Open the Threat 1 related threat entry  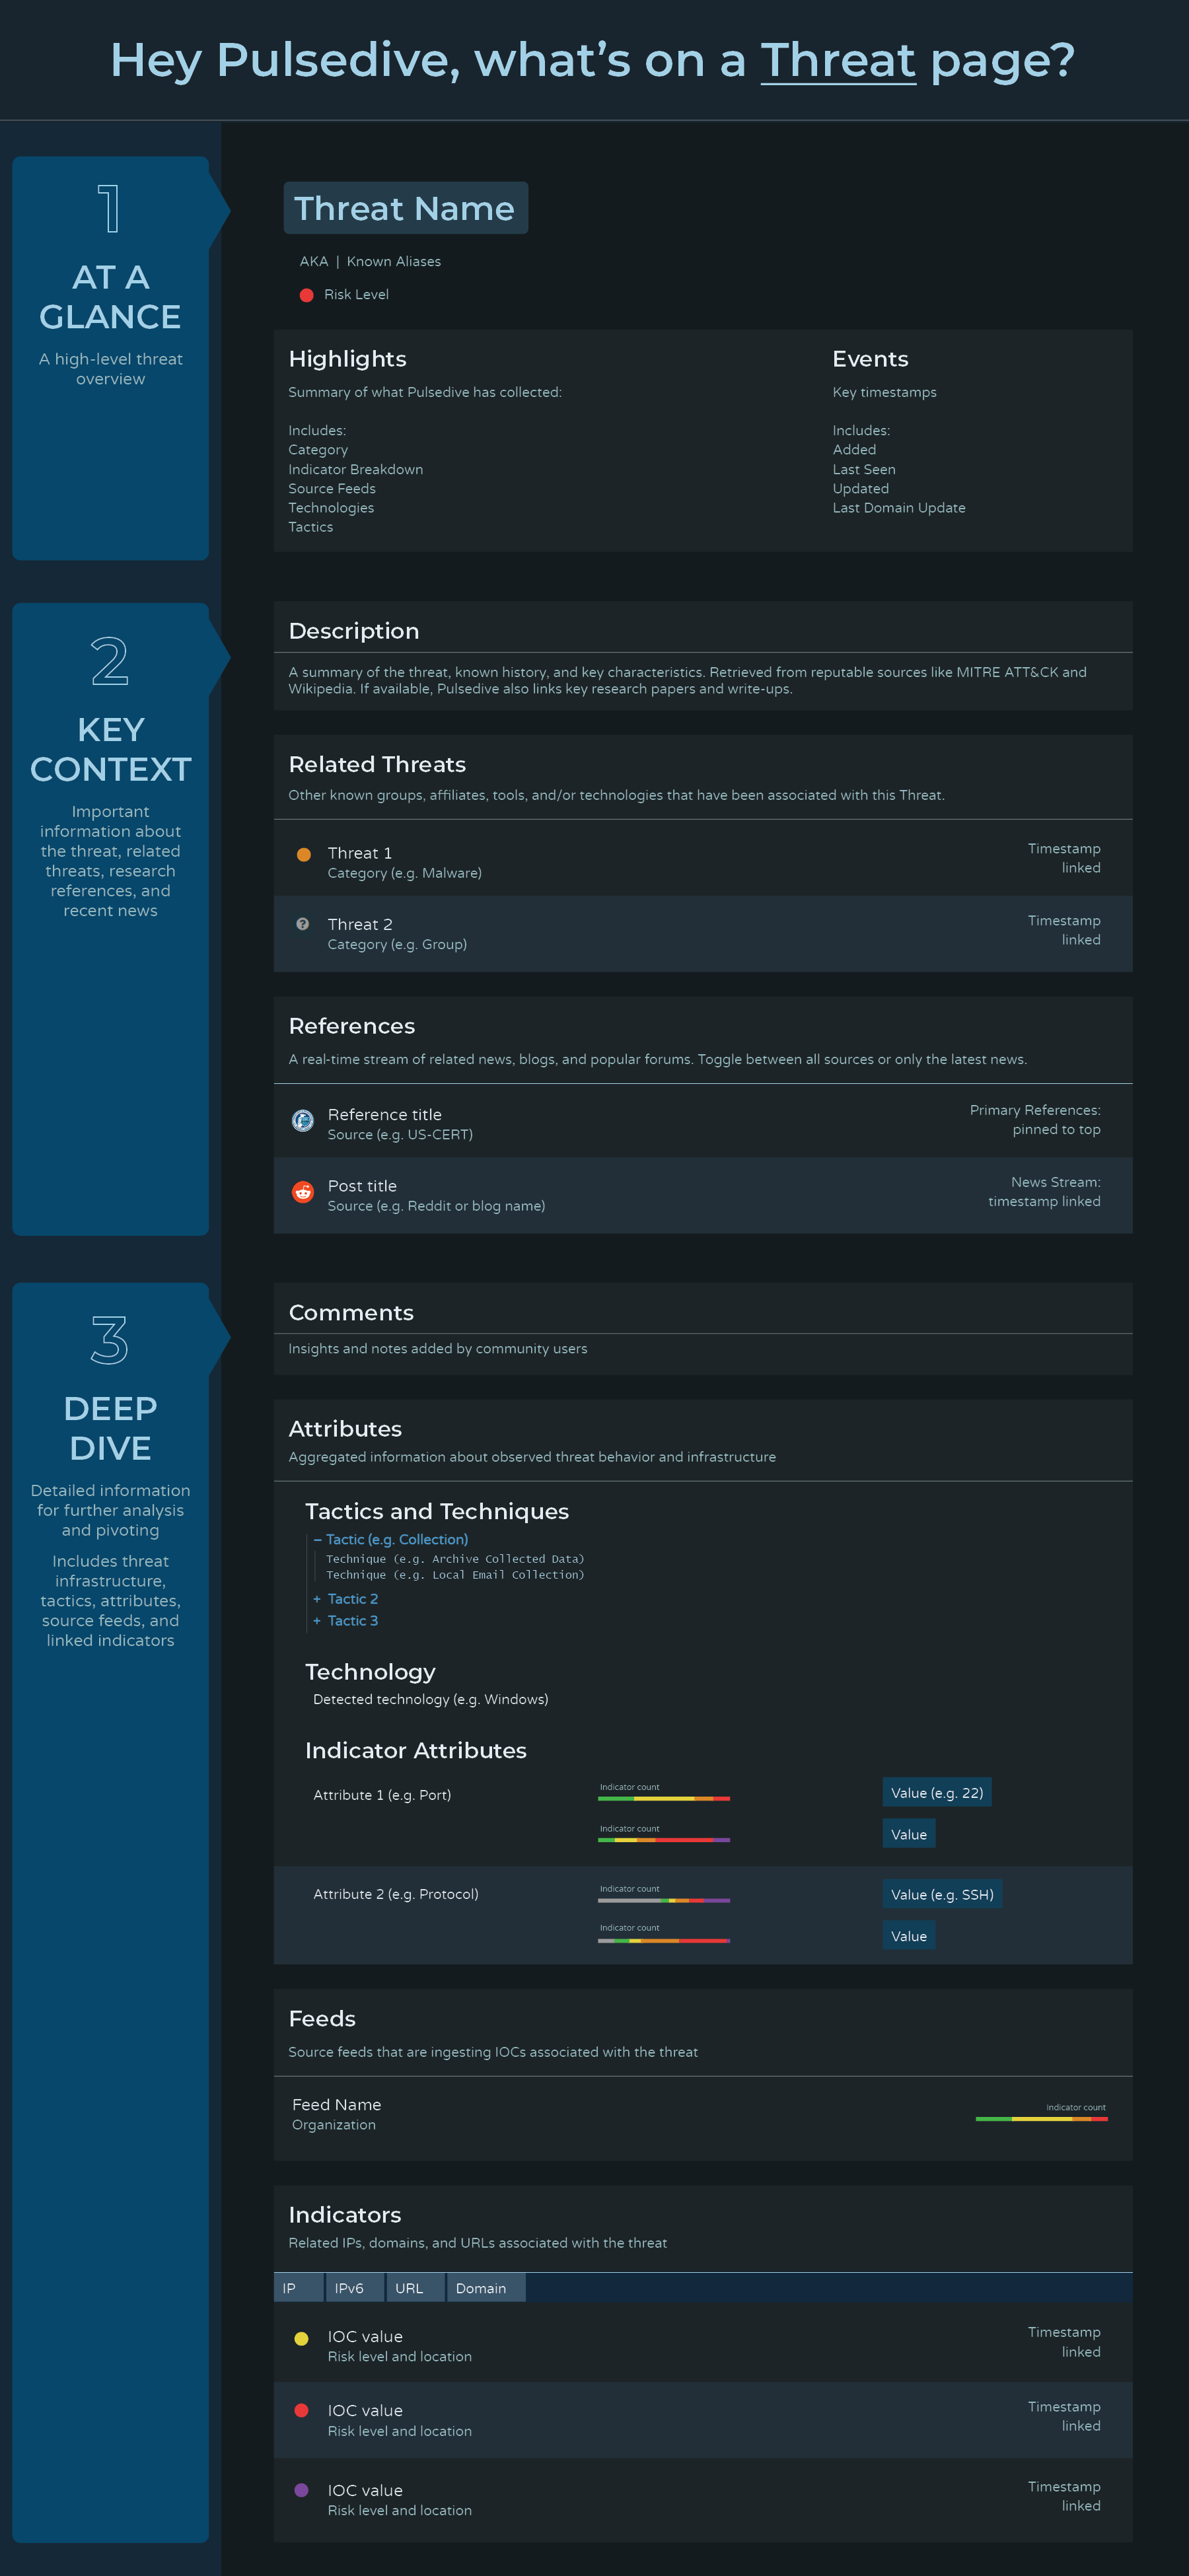point(703,859)
